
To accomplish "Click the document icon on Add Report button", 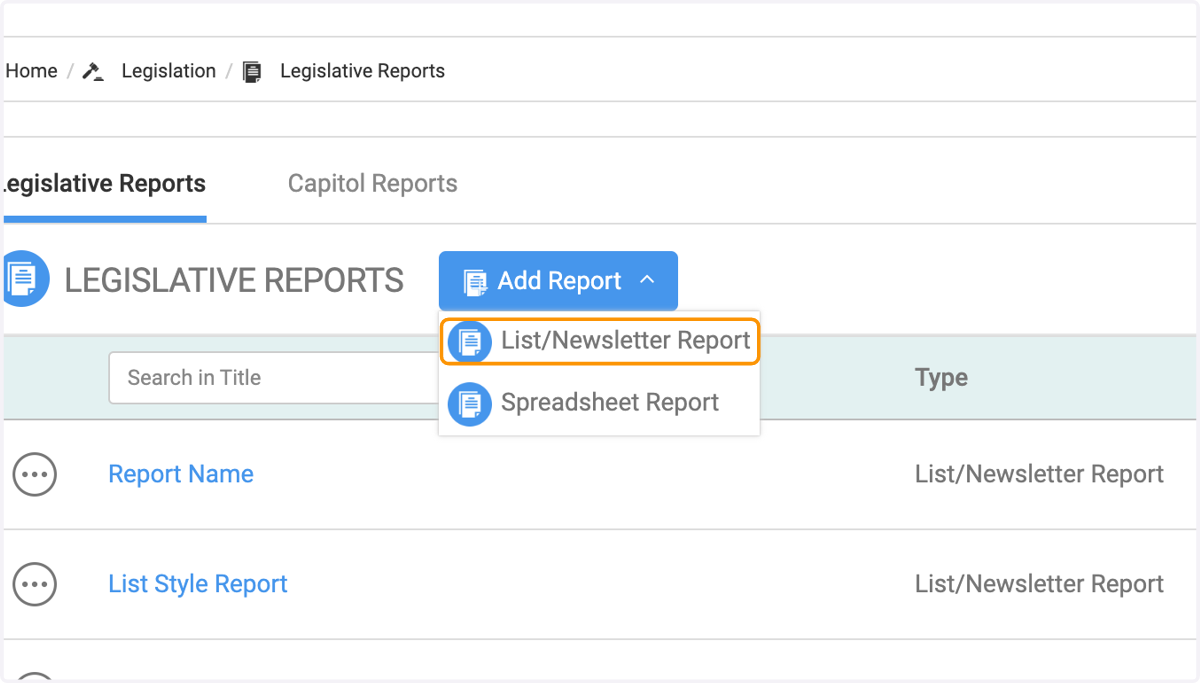I will coord(475,282).
